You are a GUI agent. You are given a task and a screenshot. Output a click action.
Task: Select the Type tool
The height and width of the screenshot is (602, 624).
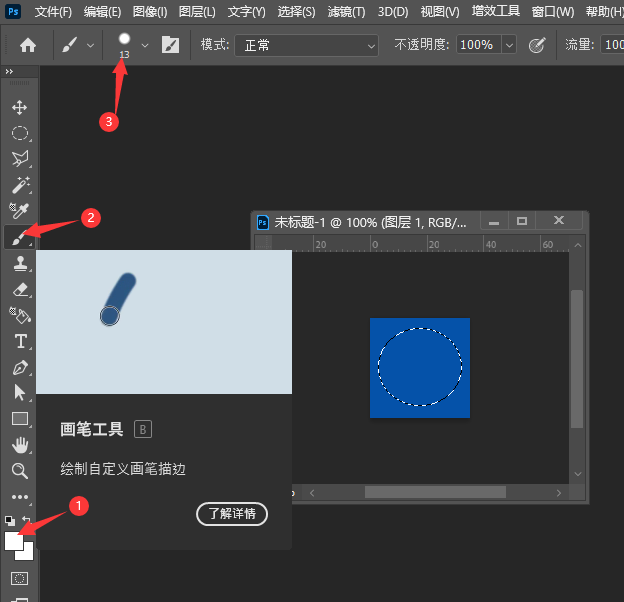20,341
